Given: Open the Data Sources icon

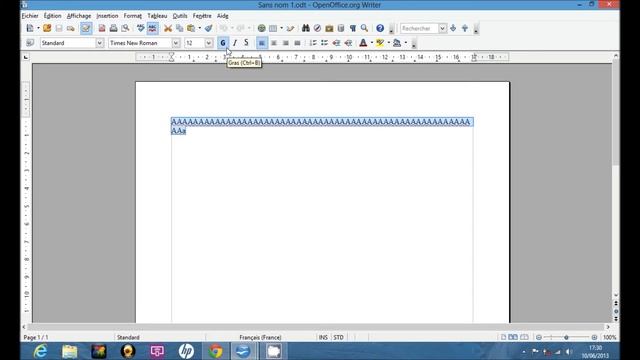Looking at the screenshot, I should pos(341,28).
